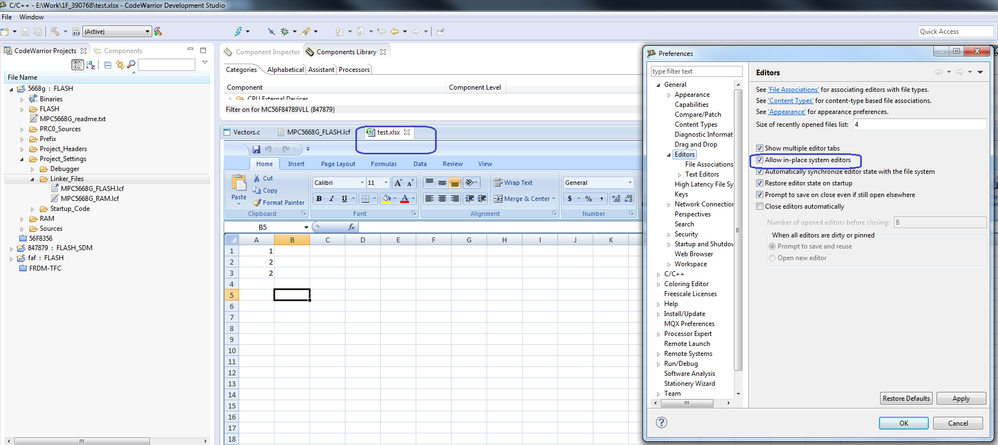Click the Save icon in Excel quick access toolbar
The image size is (998, 445).
pyautogui.click(x=257, y=149)
